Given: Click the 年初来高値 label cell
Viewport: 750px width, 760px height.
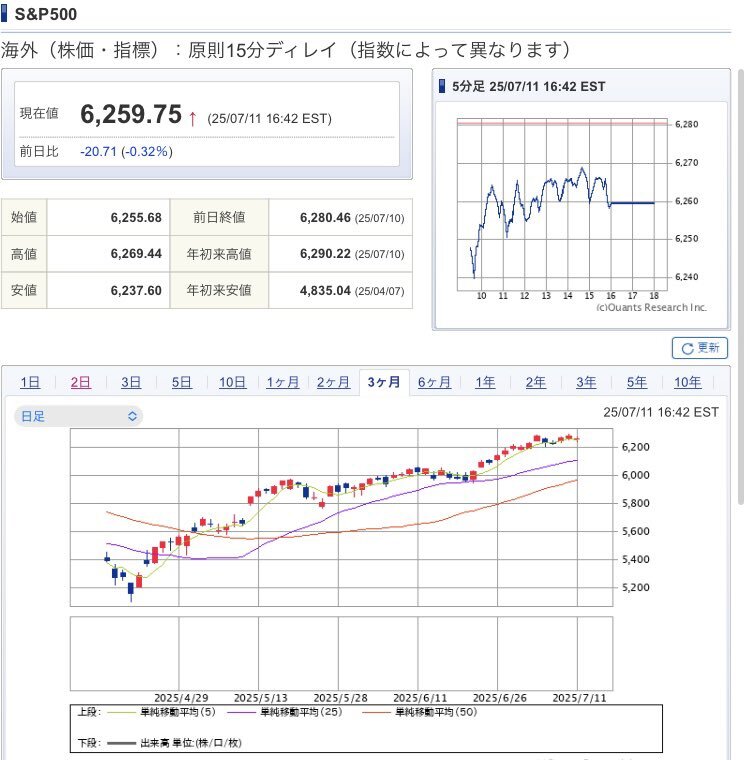Looking at the screenshot, I should (x=219, y=254).
